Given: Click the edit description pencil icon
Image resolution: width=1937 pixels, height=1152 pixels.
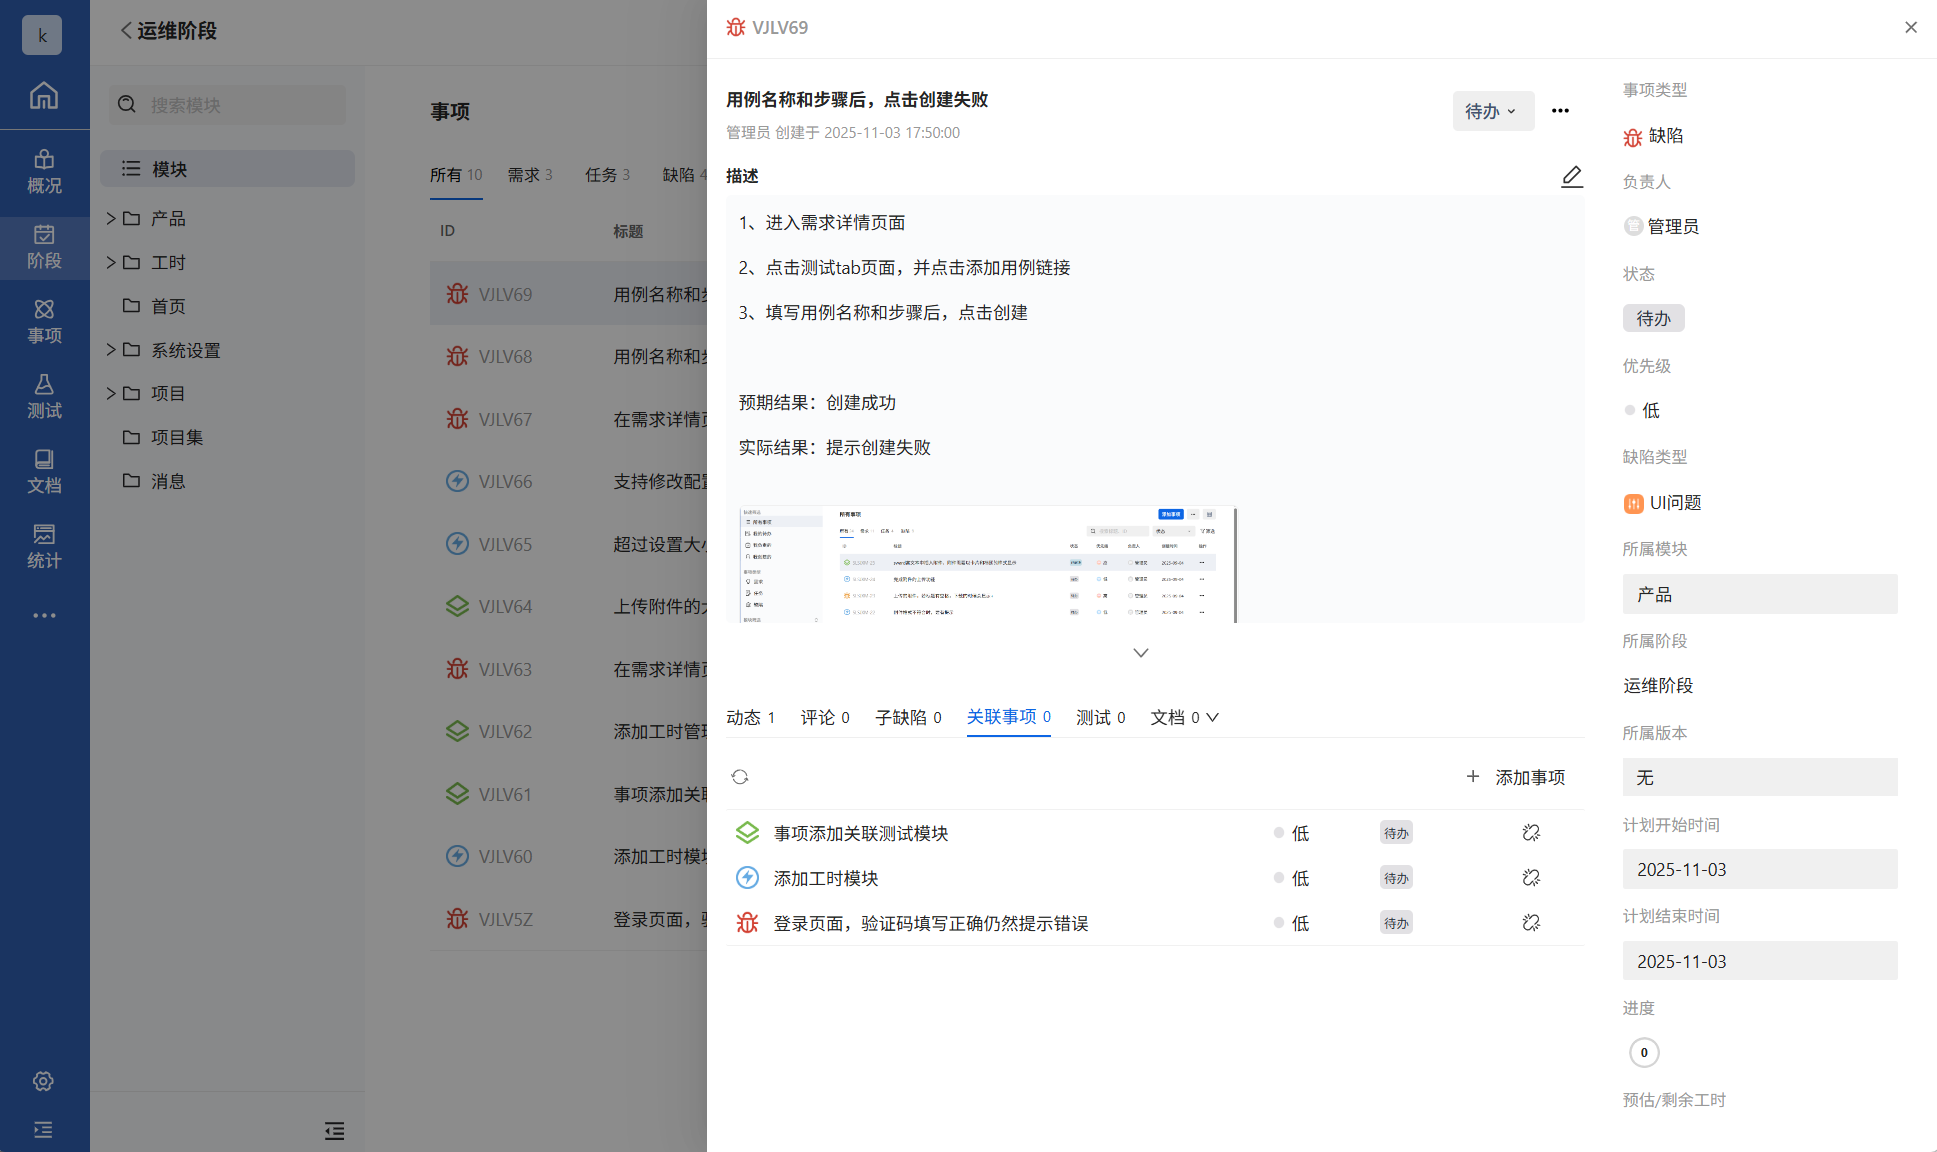Looking at the screenshot, I should click(1571, 176).
